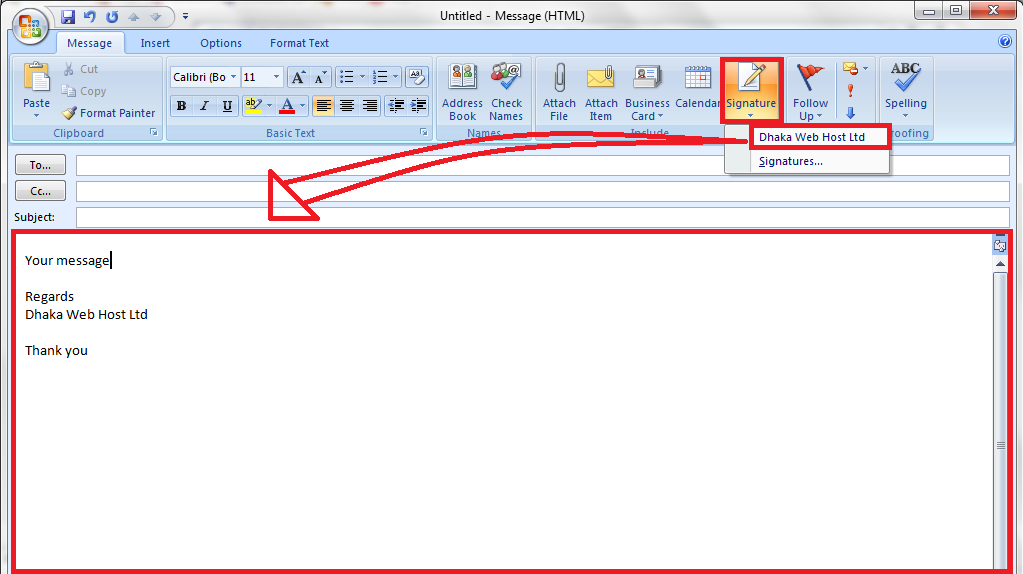
Task: Set High Importance exclamation mark
Action: click(850, 91)
